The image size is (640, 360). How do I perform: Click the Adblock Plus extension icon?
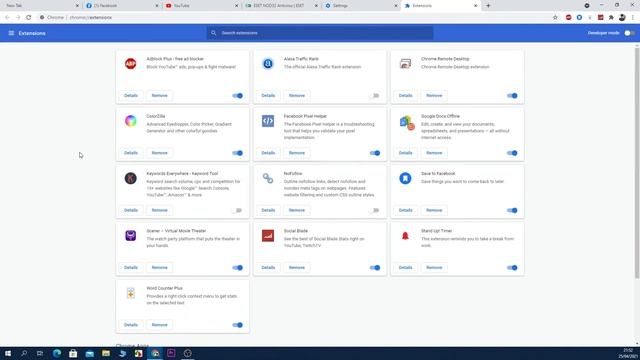pyautogui.click(x=131, y=64)
